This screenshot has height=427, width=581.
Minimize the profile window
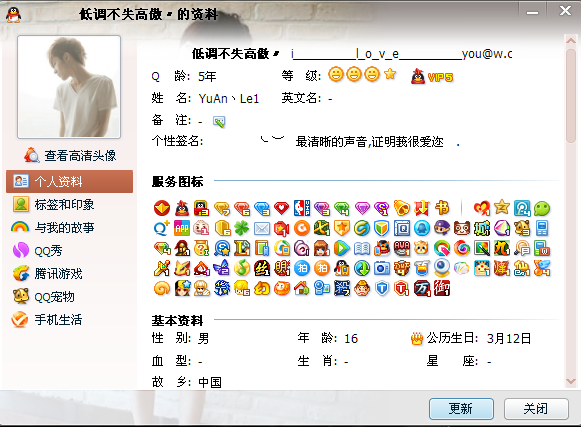[x=532, y=12]
